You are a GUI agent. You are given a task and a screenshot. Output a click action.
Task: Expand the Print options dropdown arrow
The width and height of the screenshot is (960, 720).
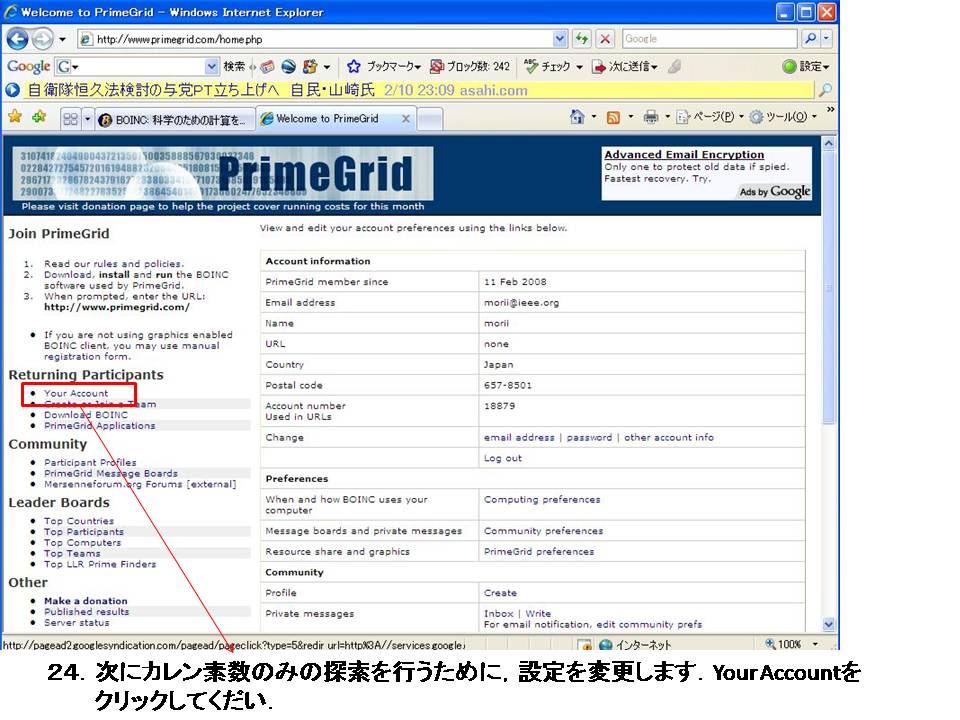[x=667, y=116]
